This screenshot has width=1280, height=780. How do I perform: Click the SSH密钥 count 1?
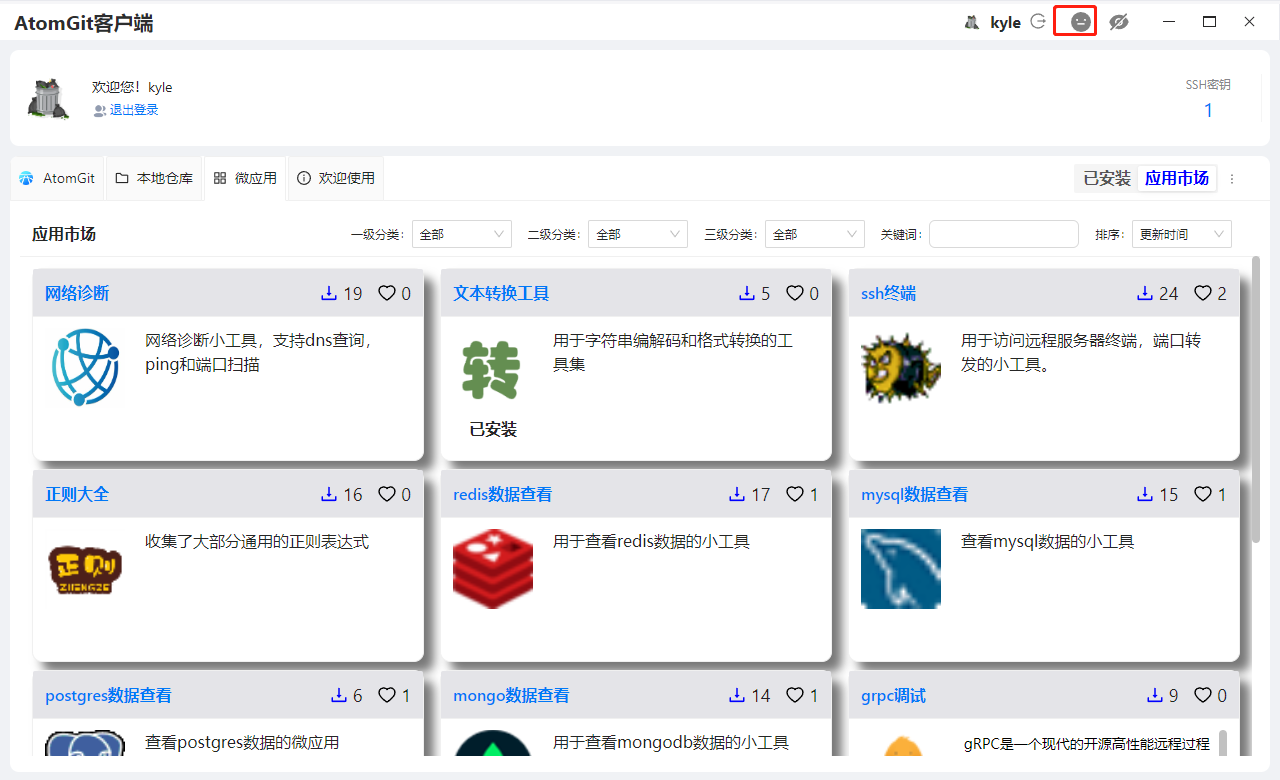(1208, 110)
